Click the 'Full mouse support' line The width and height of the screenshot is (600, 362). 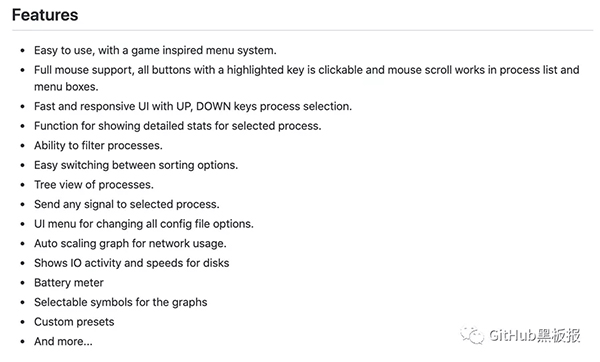point(307,70)
